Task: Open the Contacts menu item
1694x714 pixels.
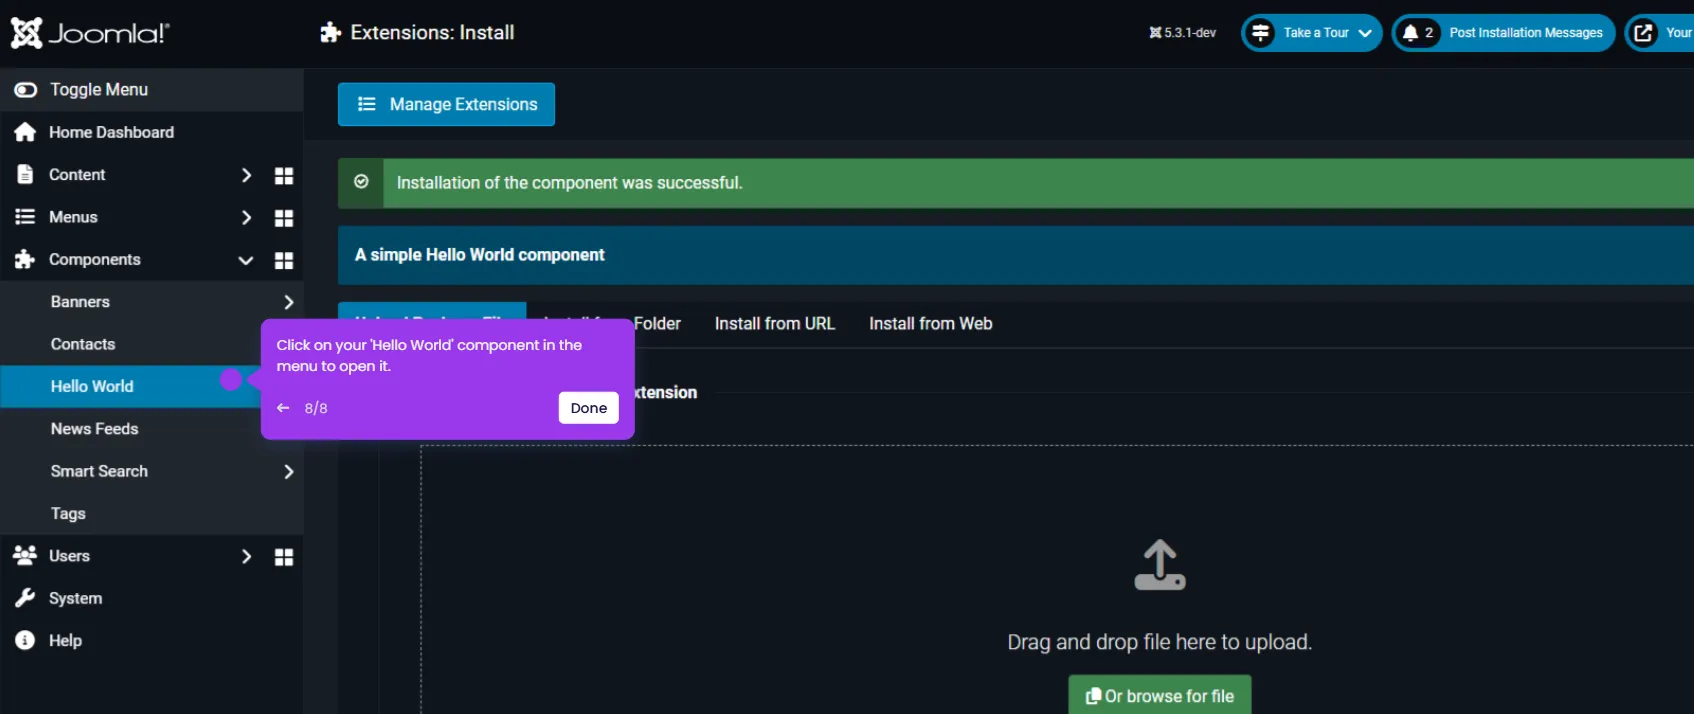Action: (83, 344)
